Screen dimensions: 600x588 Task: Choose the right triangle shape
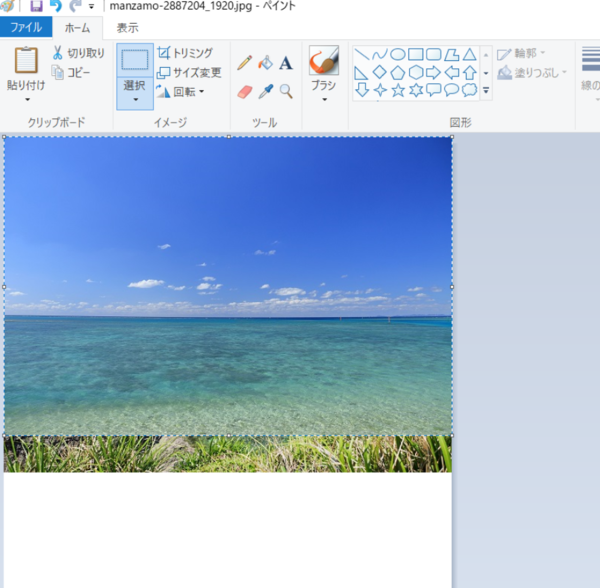(x=361, y=73)
